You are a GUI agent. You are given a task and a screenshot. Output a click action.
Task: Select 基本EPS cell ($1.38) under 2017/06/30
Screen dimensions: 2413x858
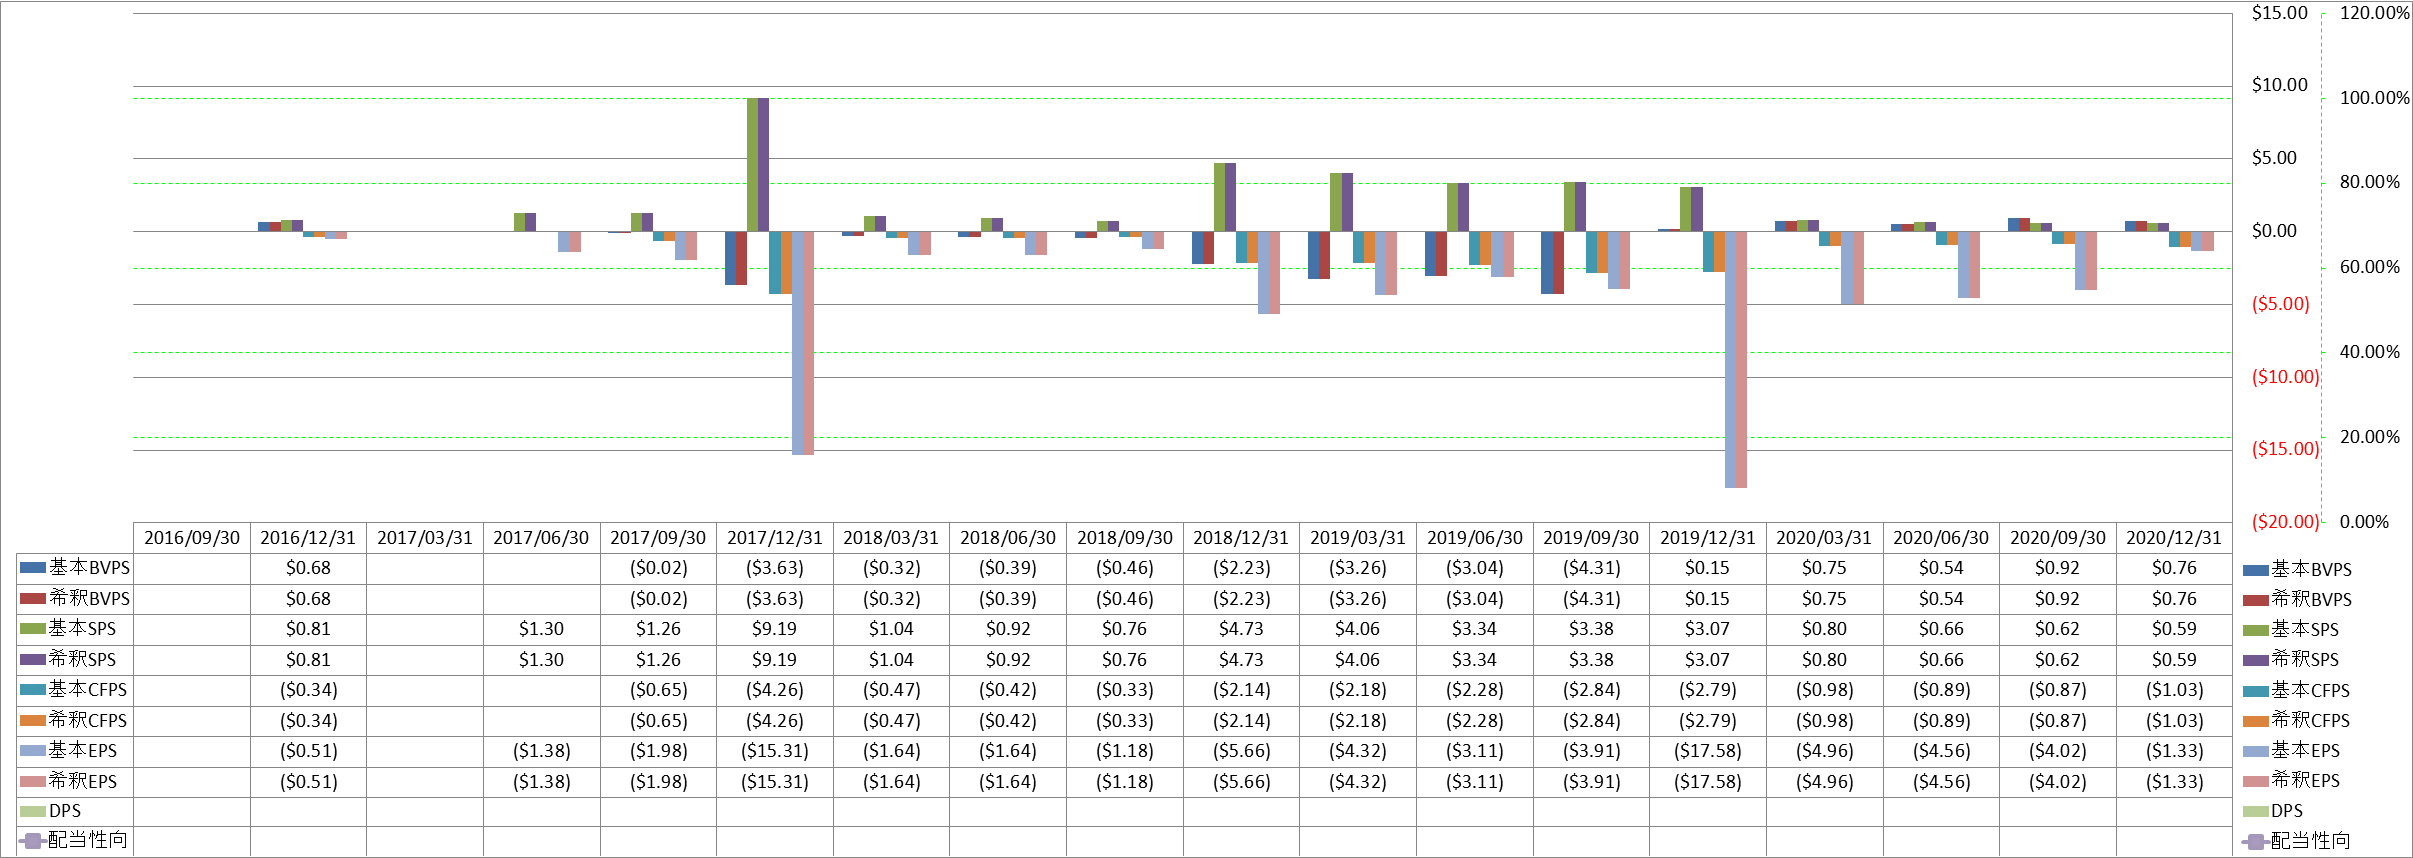point(541,751)
